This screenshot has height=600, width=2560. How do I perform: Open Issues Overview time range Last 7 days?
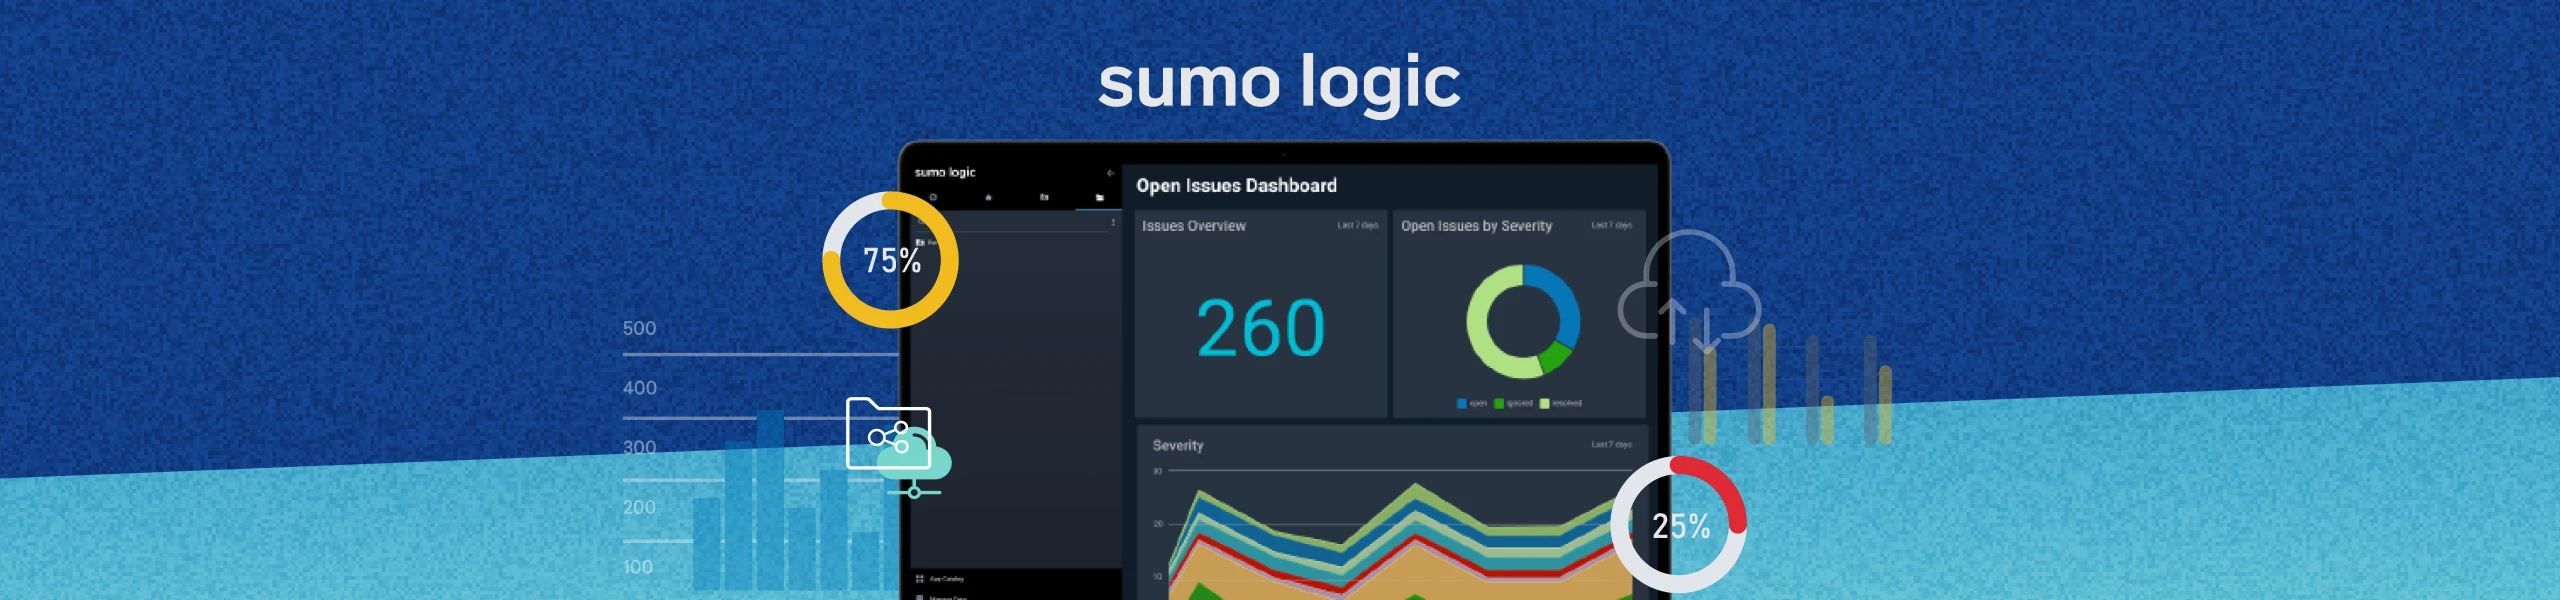coord(1357,226)
